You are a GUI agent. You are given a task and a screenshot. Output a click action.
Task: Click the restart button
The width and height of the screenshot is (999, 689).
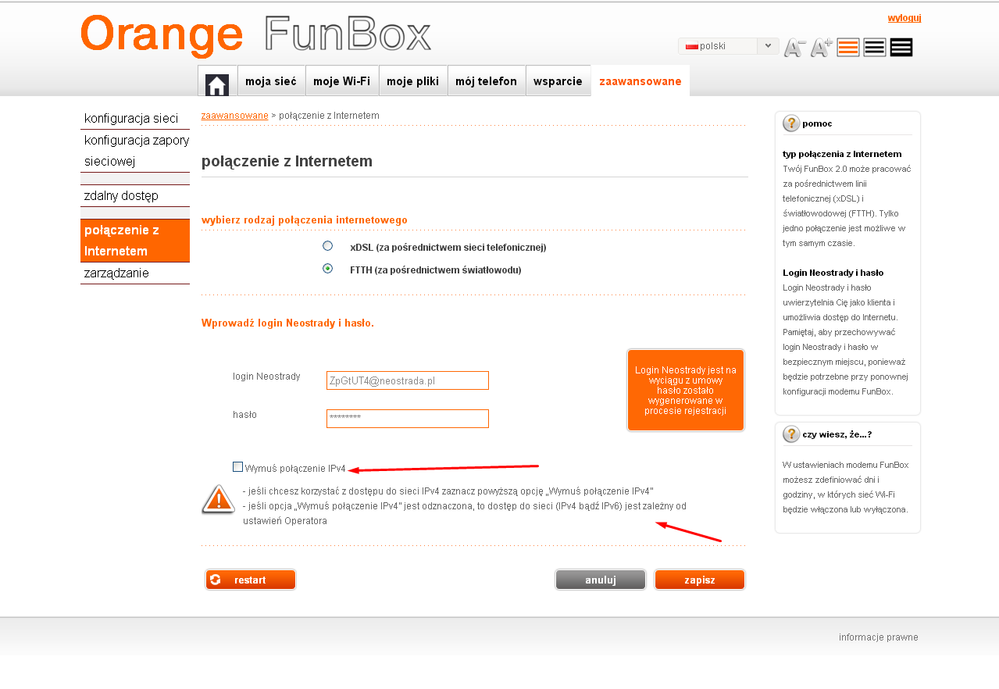point(250,579)
